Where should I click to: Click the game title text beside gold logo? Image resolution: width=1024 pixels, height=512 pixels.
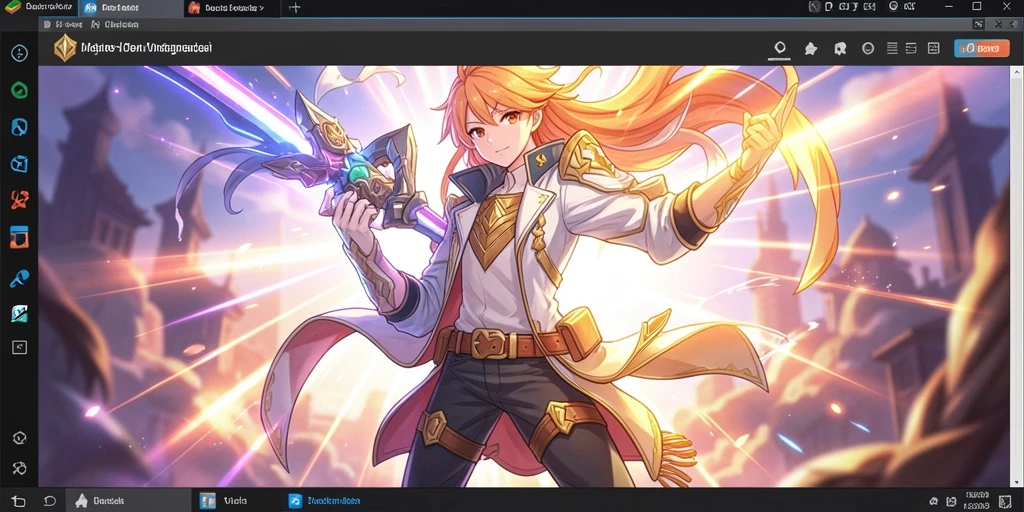click(146, 48)
